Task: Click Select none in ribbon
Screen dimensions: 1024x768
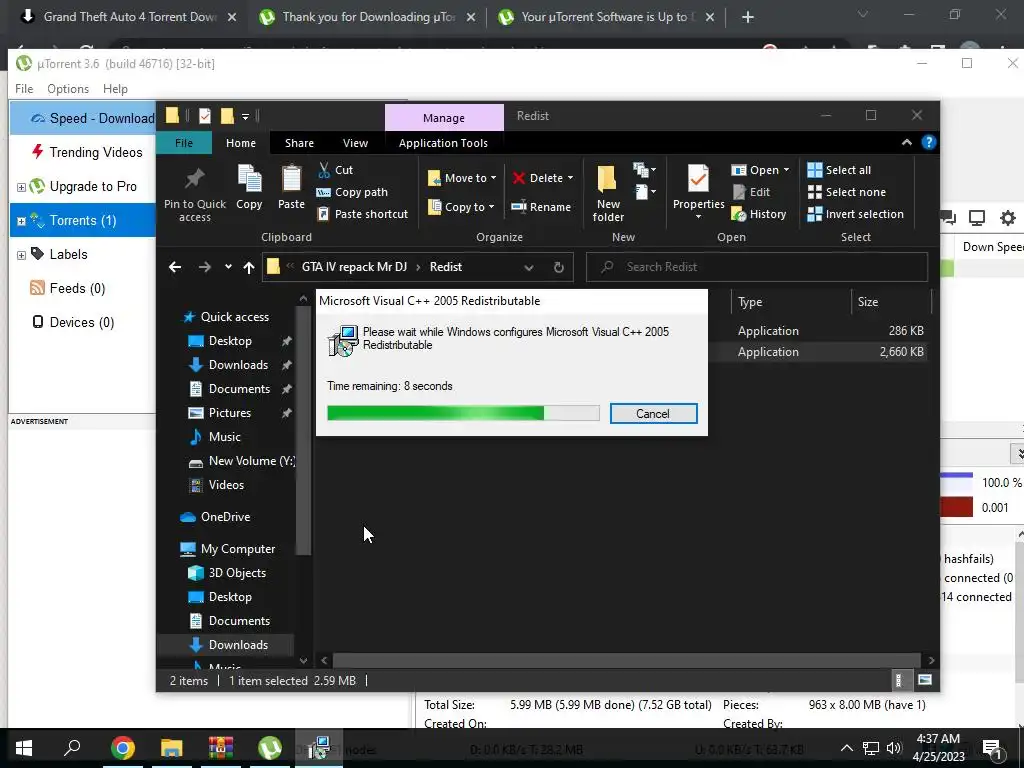Action: tap(847, 192)
